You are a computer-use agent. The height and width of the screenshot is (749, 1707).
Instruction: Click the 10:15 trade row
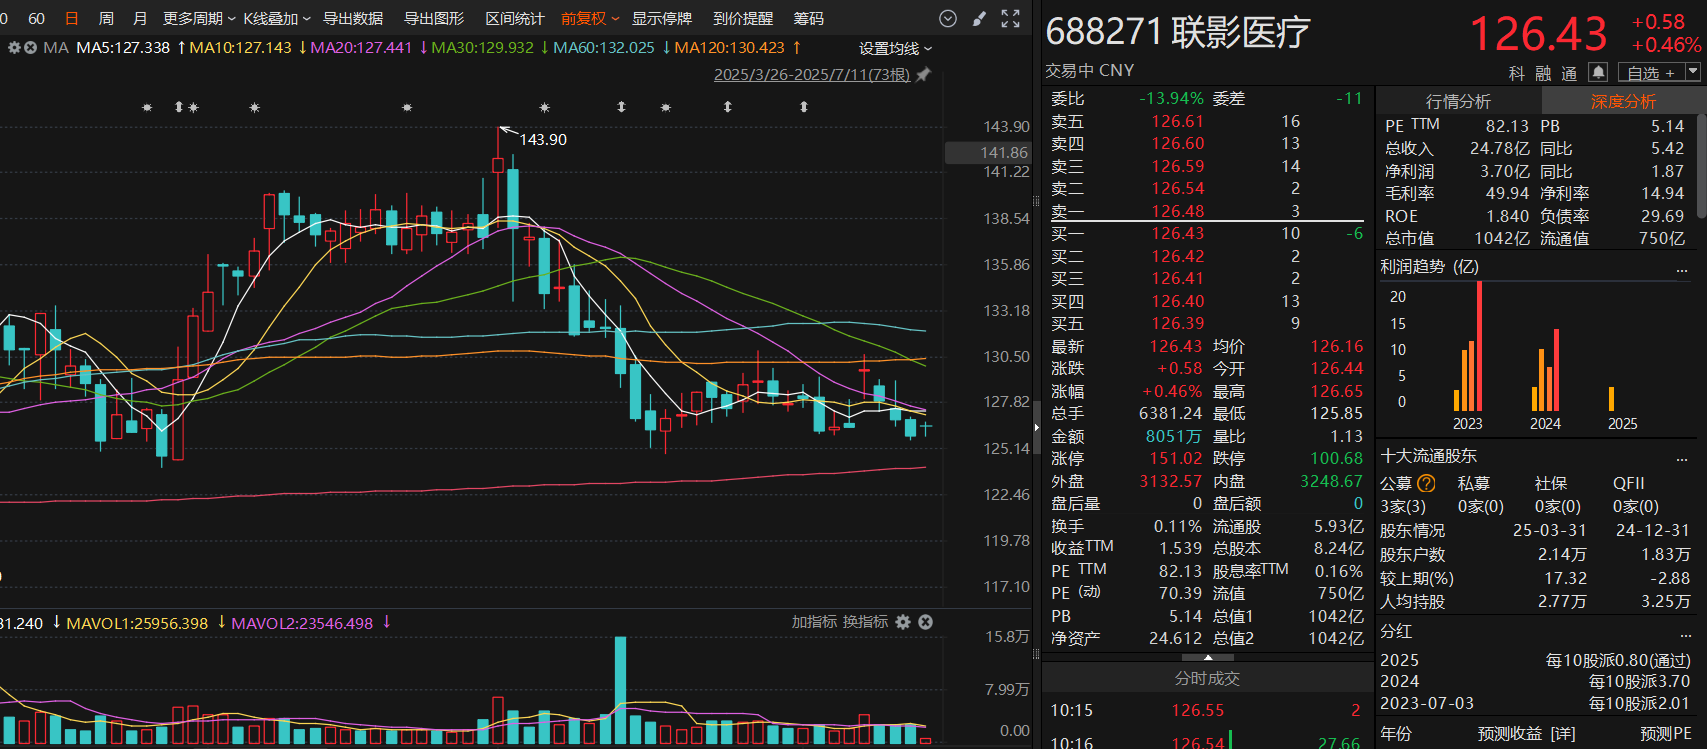point(1207,711)
